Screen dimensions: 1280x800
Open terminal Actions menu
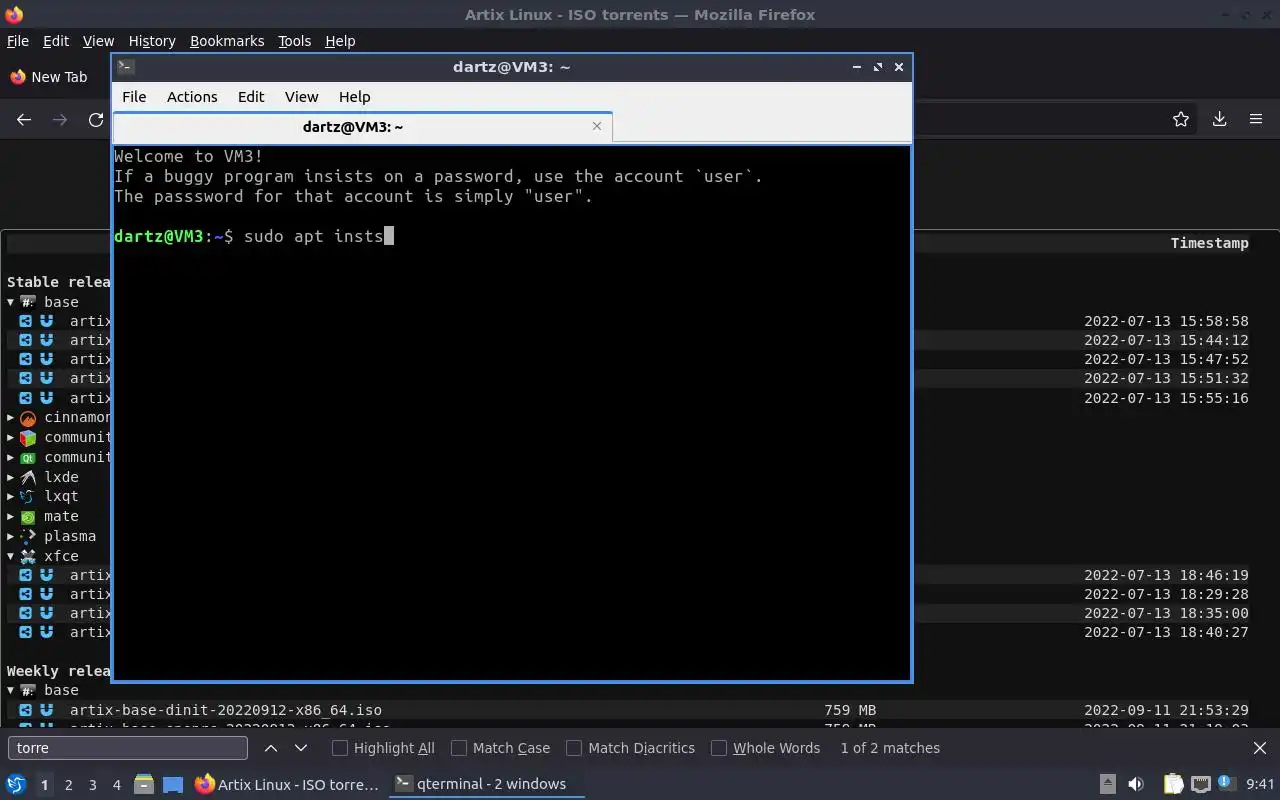point(192,97)
